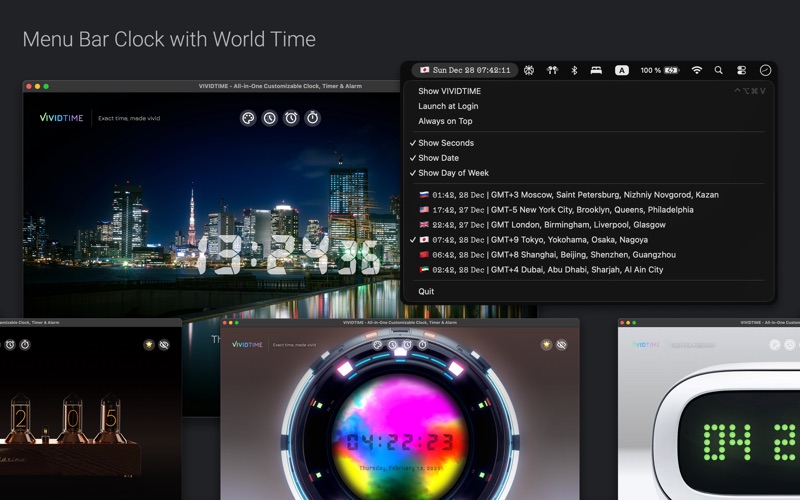Click the menu bar clock with Japan flag
Screen dimensions: 800x500
point(465,70)
